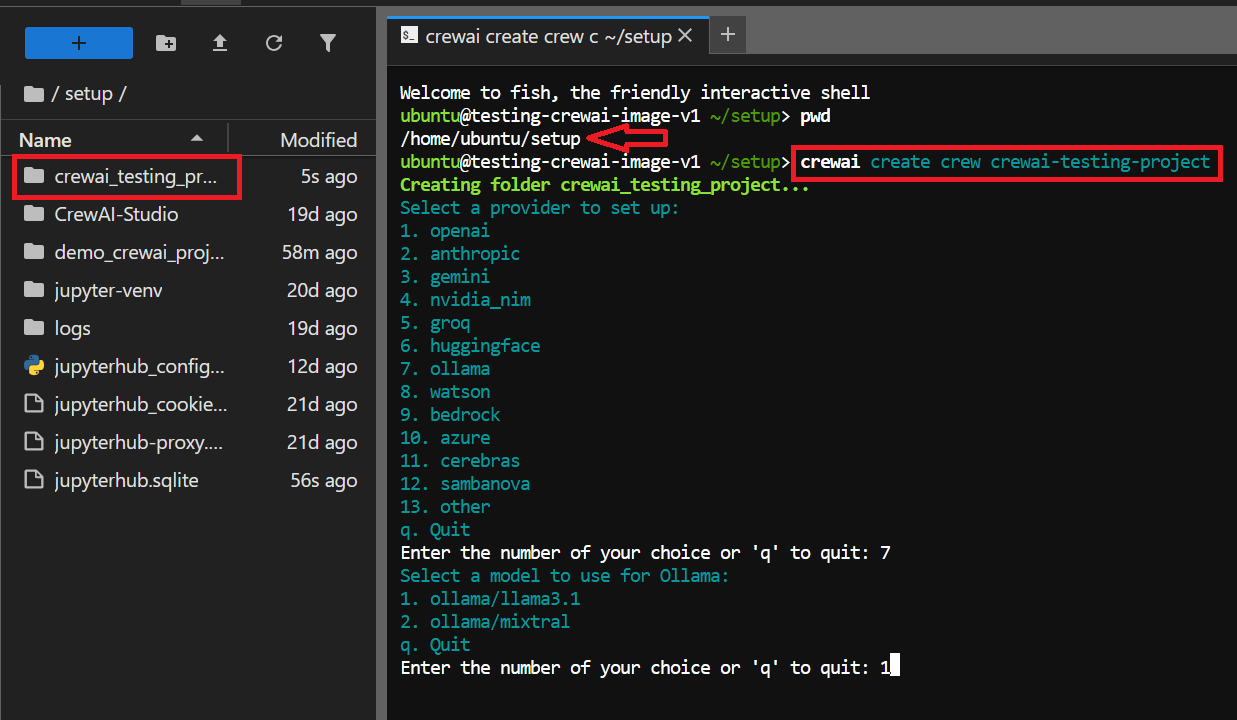Click the '11. cerebras' provider line

[x=460, y=461]
